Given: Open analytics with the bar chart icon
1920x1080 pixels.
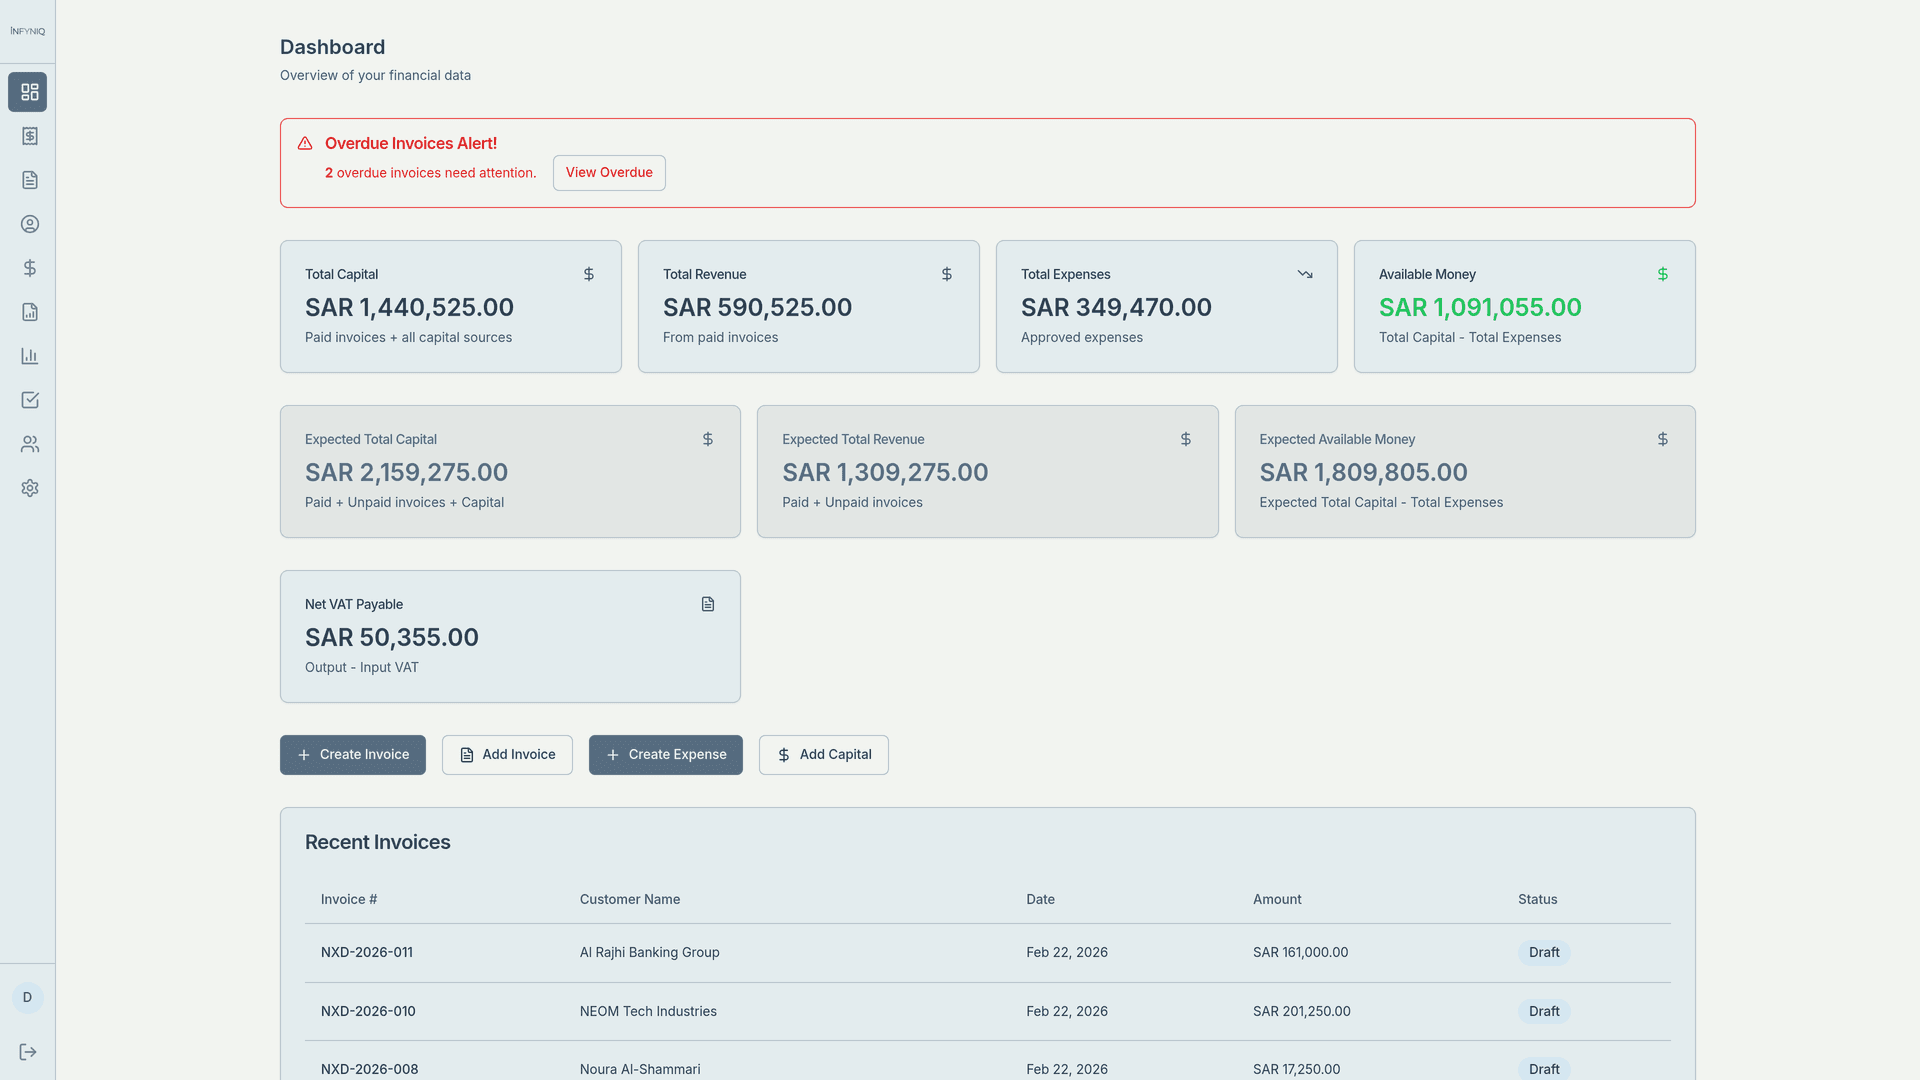Looking at the screenshot, I should [28, 356].
